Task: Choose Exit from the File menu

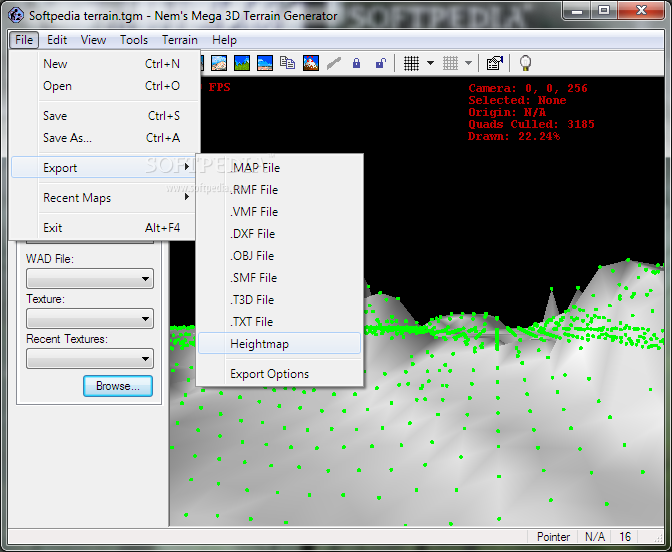Action: [103, 228]
